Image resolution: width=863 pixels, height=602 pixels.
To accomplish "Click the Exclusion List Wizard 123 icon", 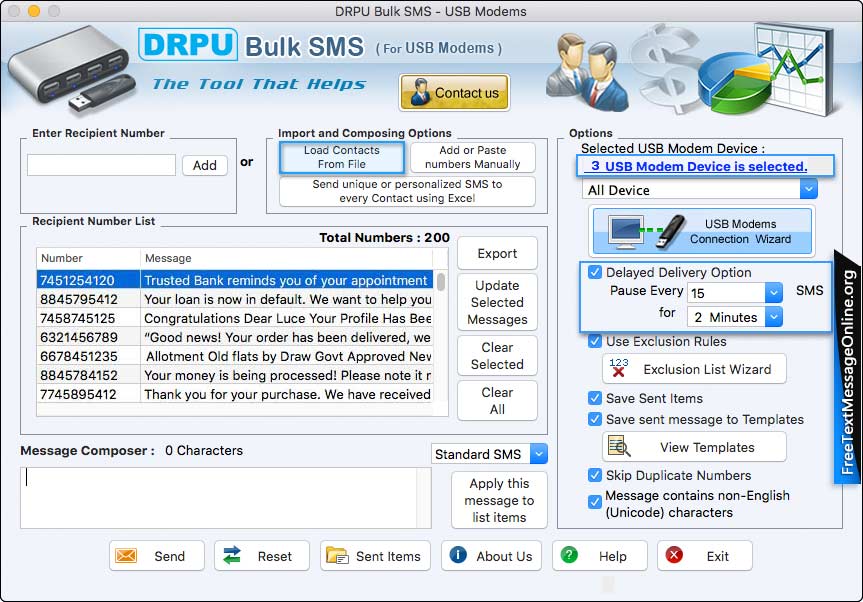I will (x=619, y=368).
